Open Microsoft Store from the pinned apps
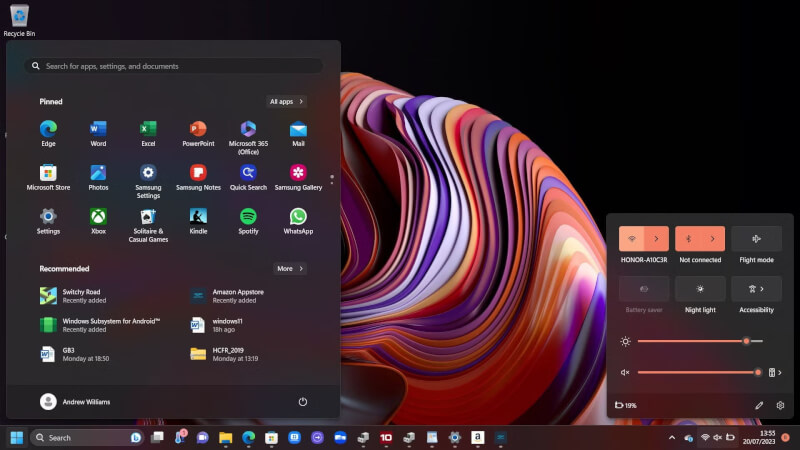The width and height of the screenshot is (800, 450). 48,178
